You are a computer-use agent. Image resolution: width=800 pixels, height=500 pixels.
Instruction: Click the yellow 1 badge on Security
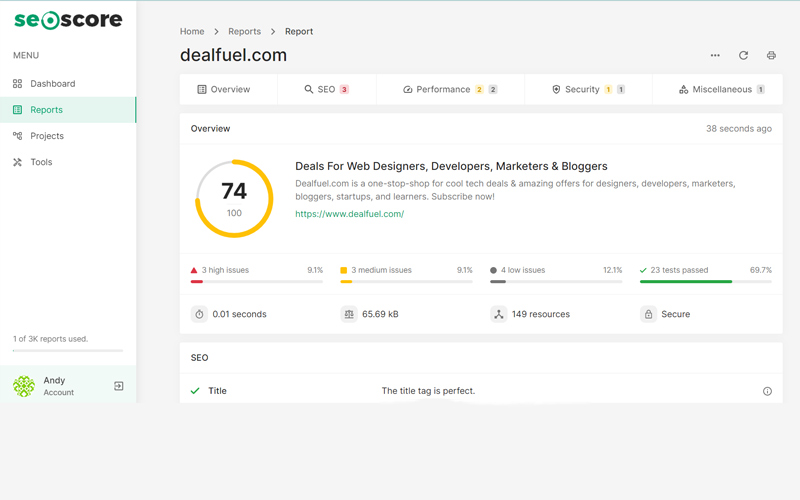(608, 89)
